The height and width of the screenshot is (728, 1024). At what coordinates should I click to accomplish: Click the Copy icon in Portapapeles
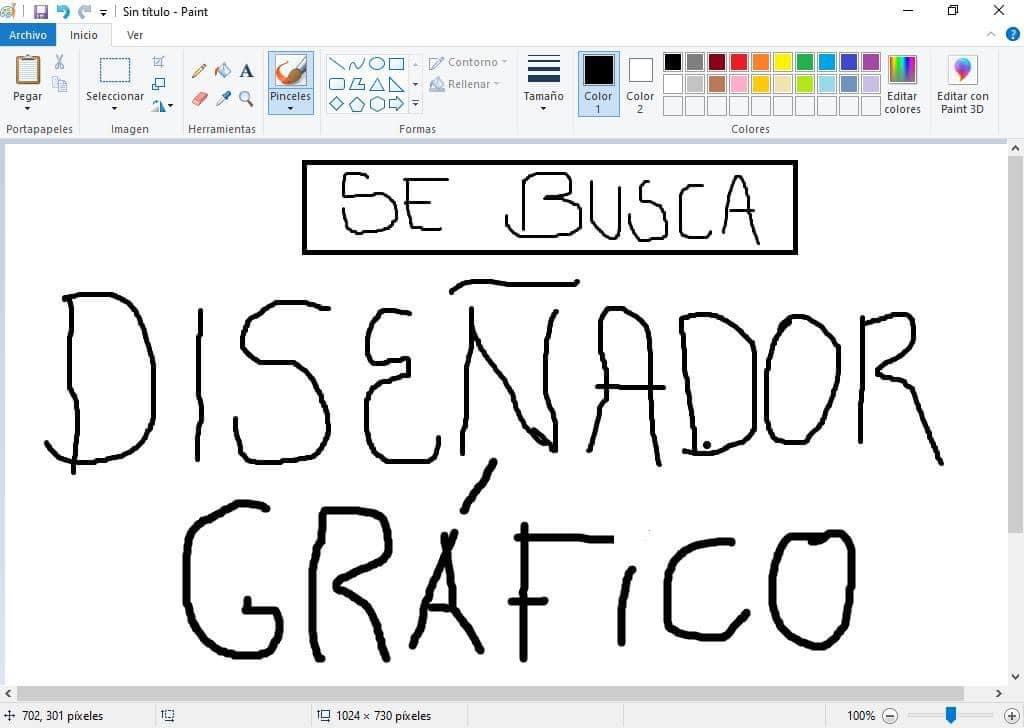(x=59, y=84)
